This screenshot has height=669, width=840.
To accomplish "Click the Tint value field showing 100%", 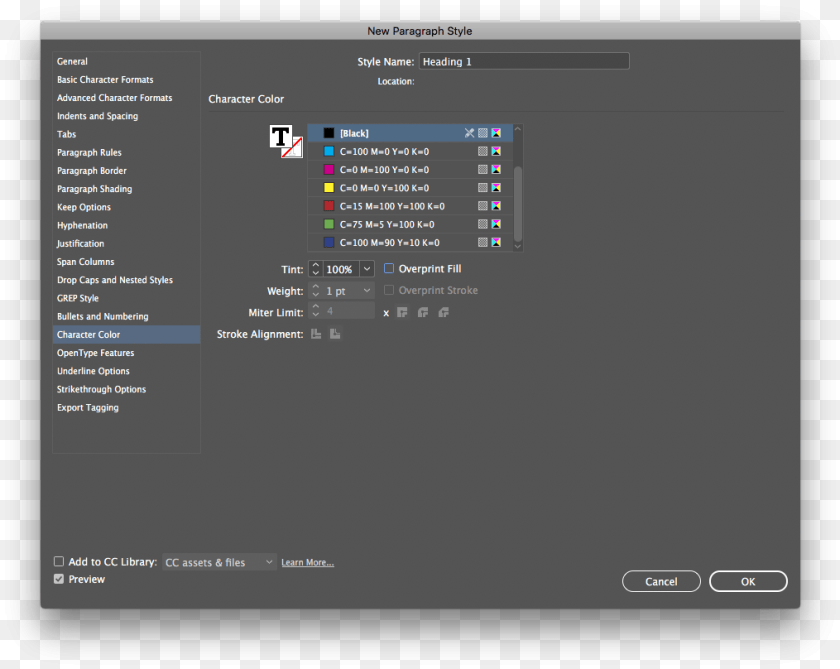I will pyautogui.click(x=341, y=269).
